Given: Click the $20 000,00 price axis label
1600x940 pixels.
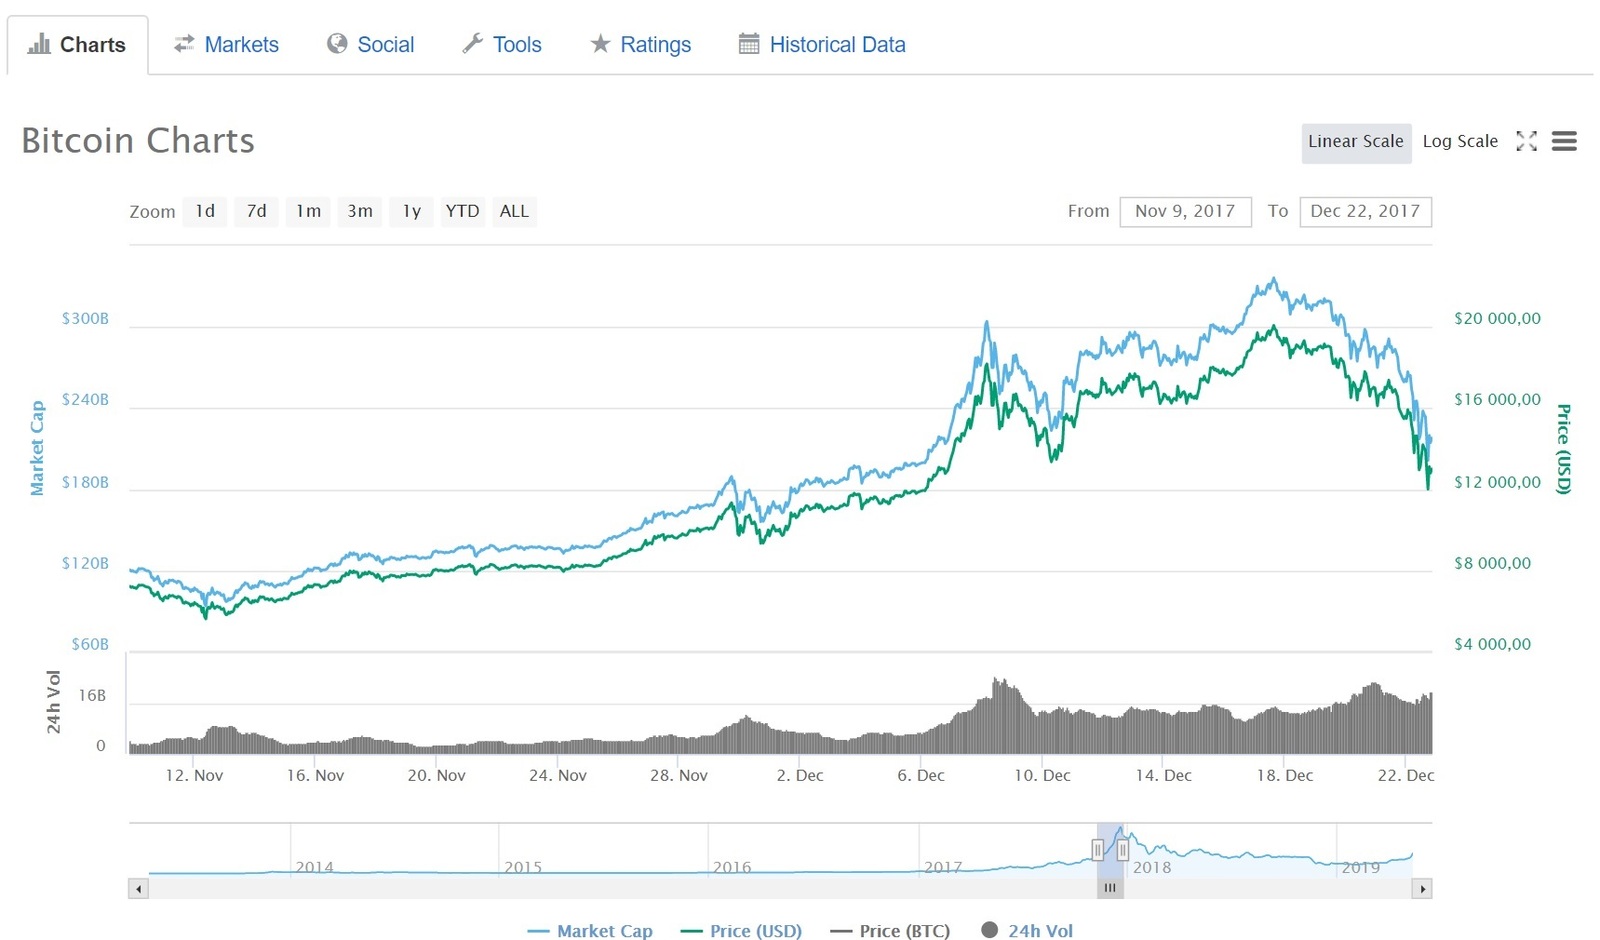Looking at the screenshot, I should click(1497, 319).
